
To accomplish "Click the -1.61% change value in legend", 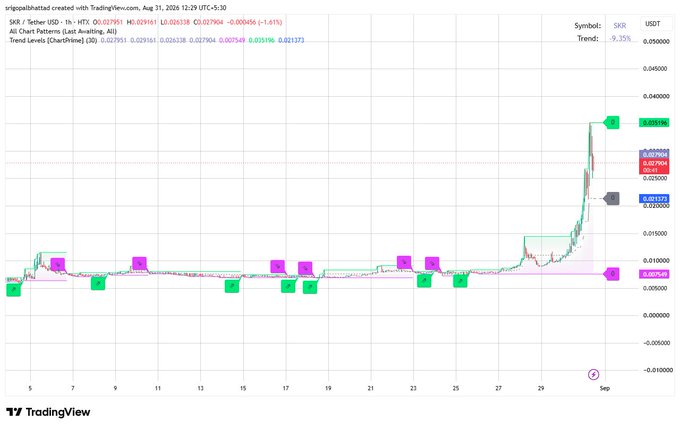I will point(270,22).
